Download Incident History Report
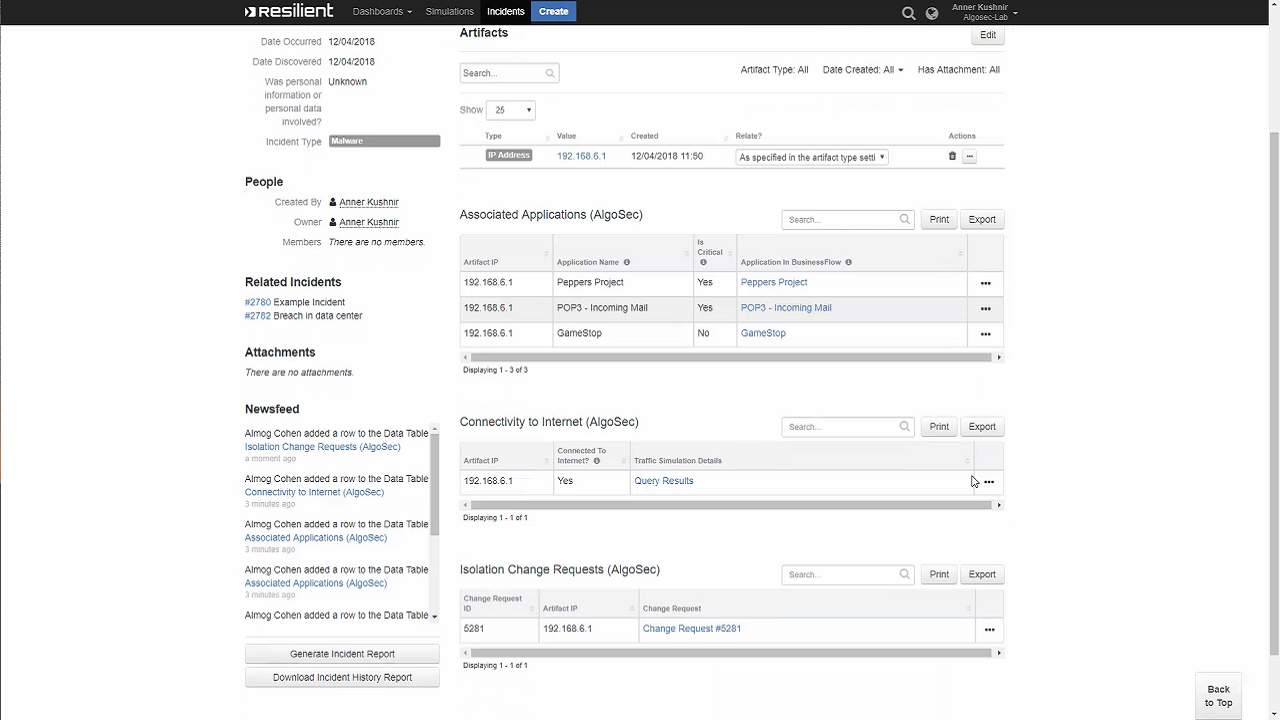The width and height of the screenshot is (1280, 720). pyautogui.click(x=342, y=678)
